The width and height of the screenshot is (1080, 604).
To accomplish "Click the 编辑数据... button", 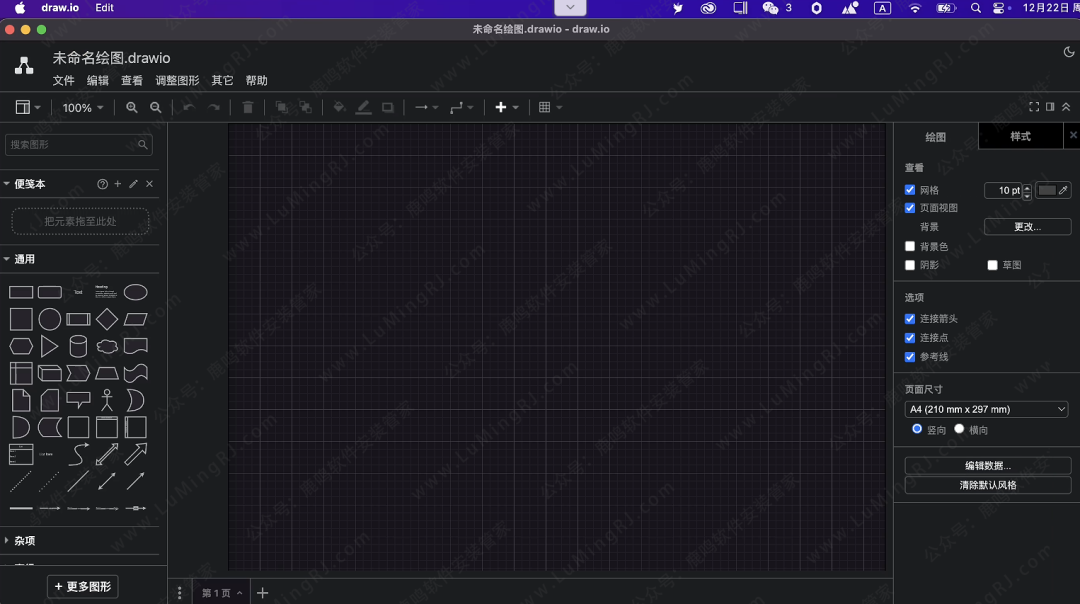I will coord(987,465).
